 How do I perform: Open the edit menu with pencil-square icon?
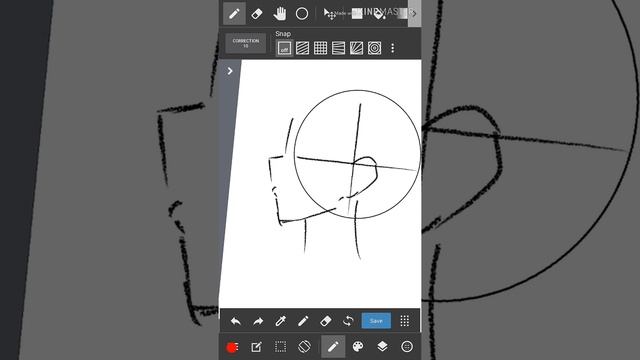click(x=256, y=347)
